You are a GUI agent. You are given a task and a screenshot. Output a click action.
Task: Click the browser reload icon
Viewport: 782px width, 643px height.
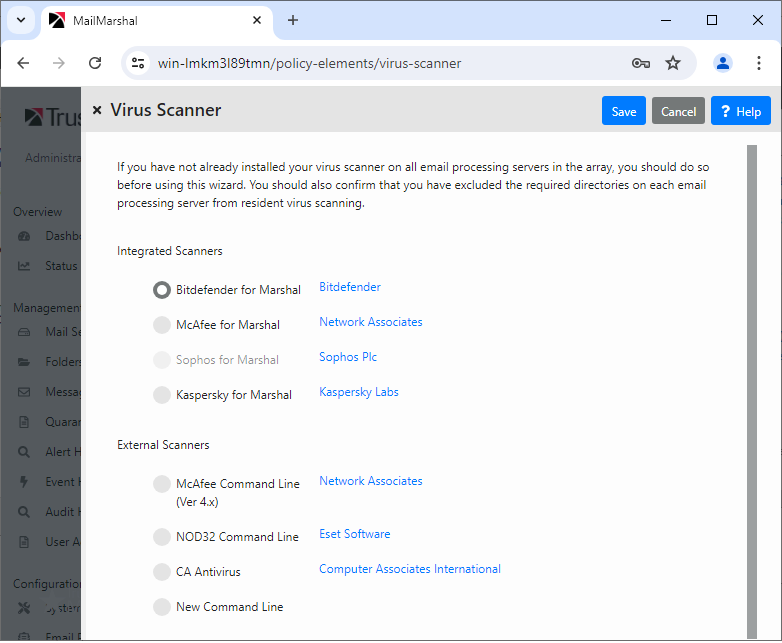coord(95,63)
